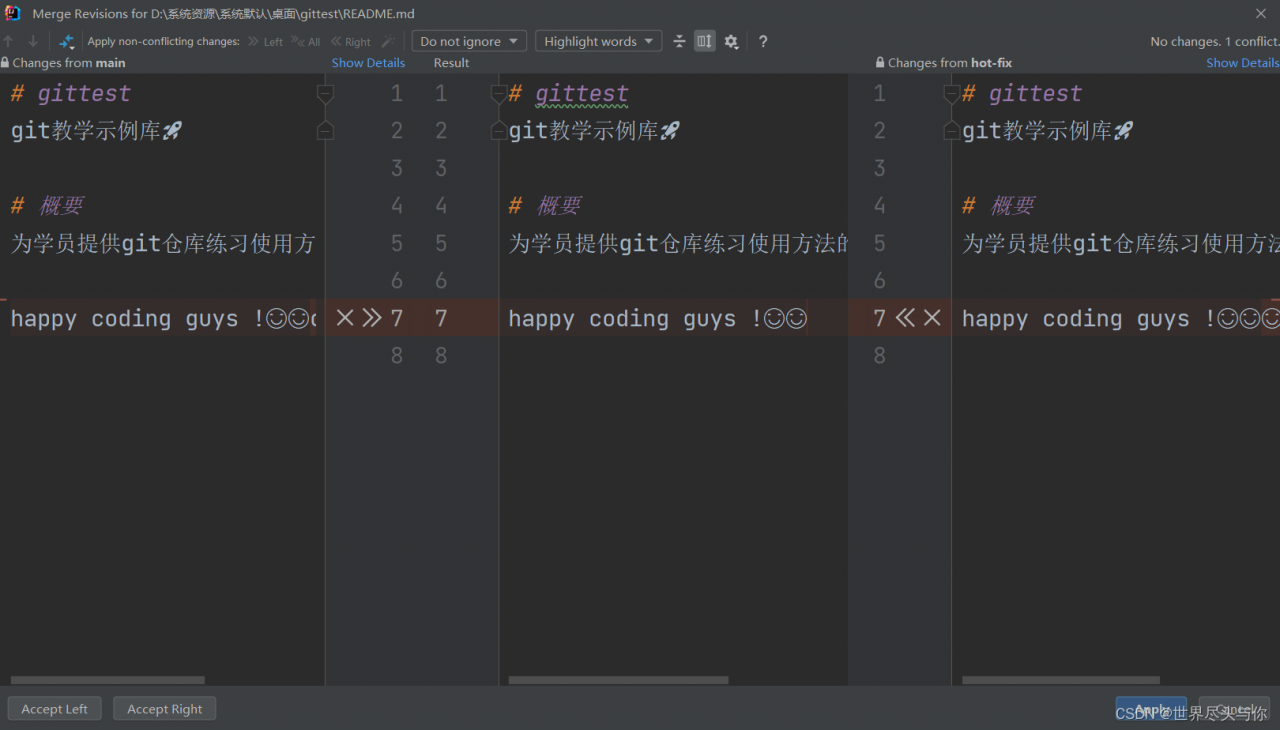This screenshot has height=730, width=1280.
Task: Toggle fold end marker in hot-fix pane line 2
Action: 952,130
